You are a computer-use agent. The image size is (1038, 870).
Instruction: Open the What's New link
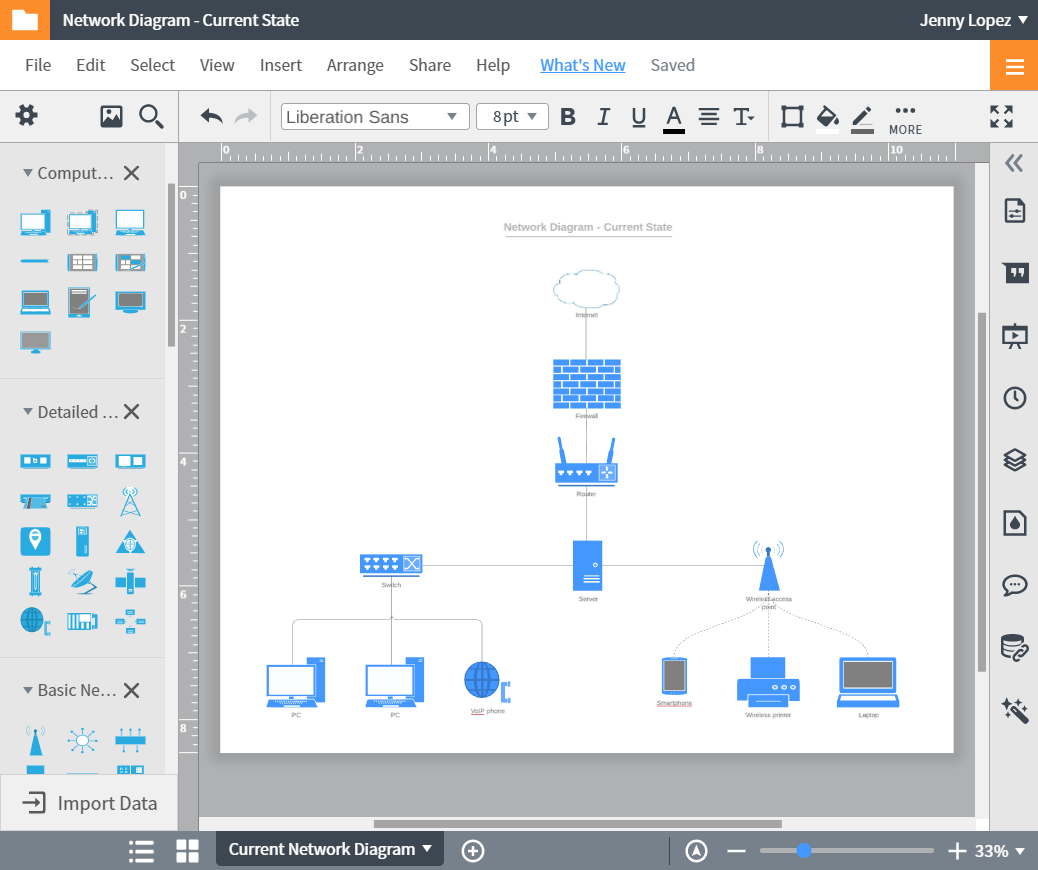pos(583,65)
